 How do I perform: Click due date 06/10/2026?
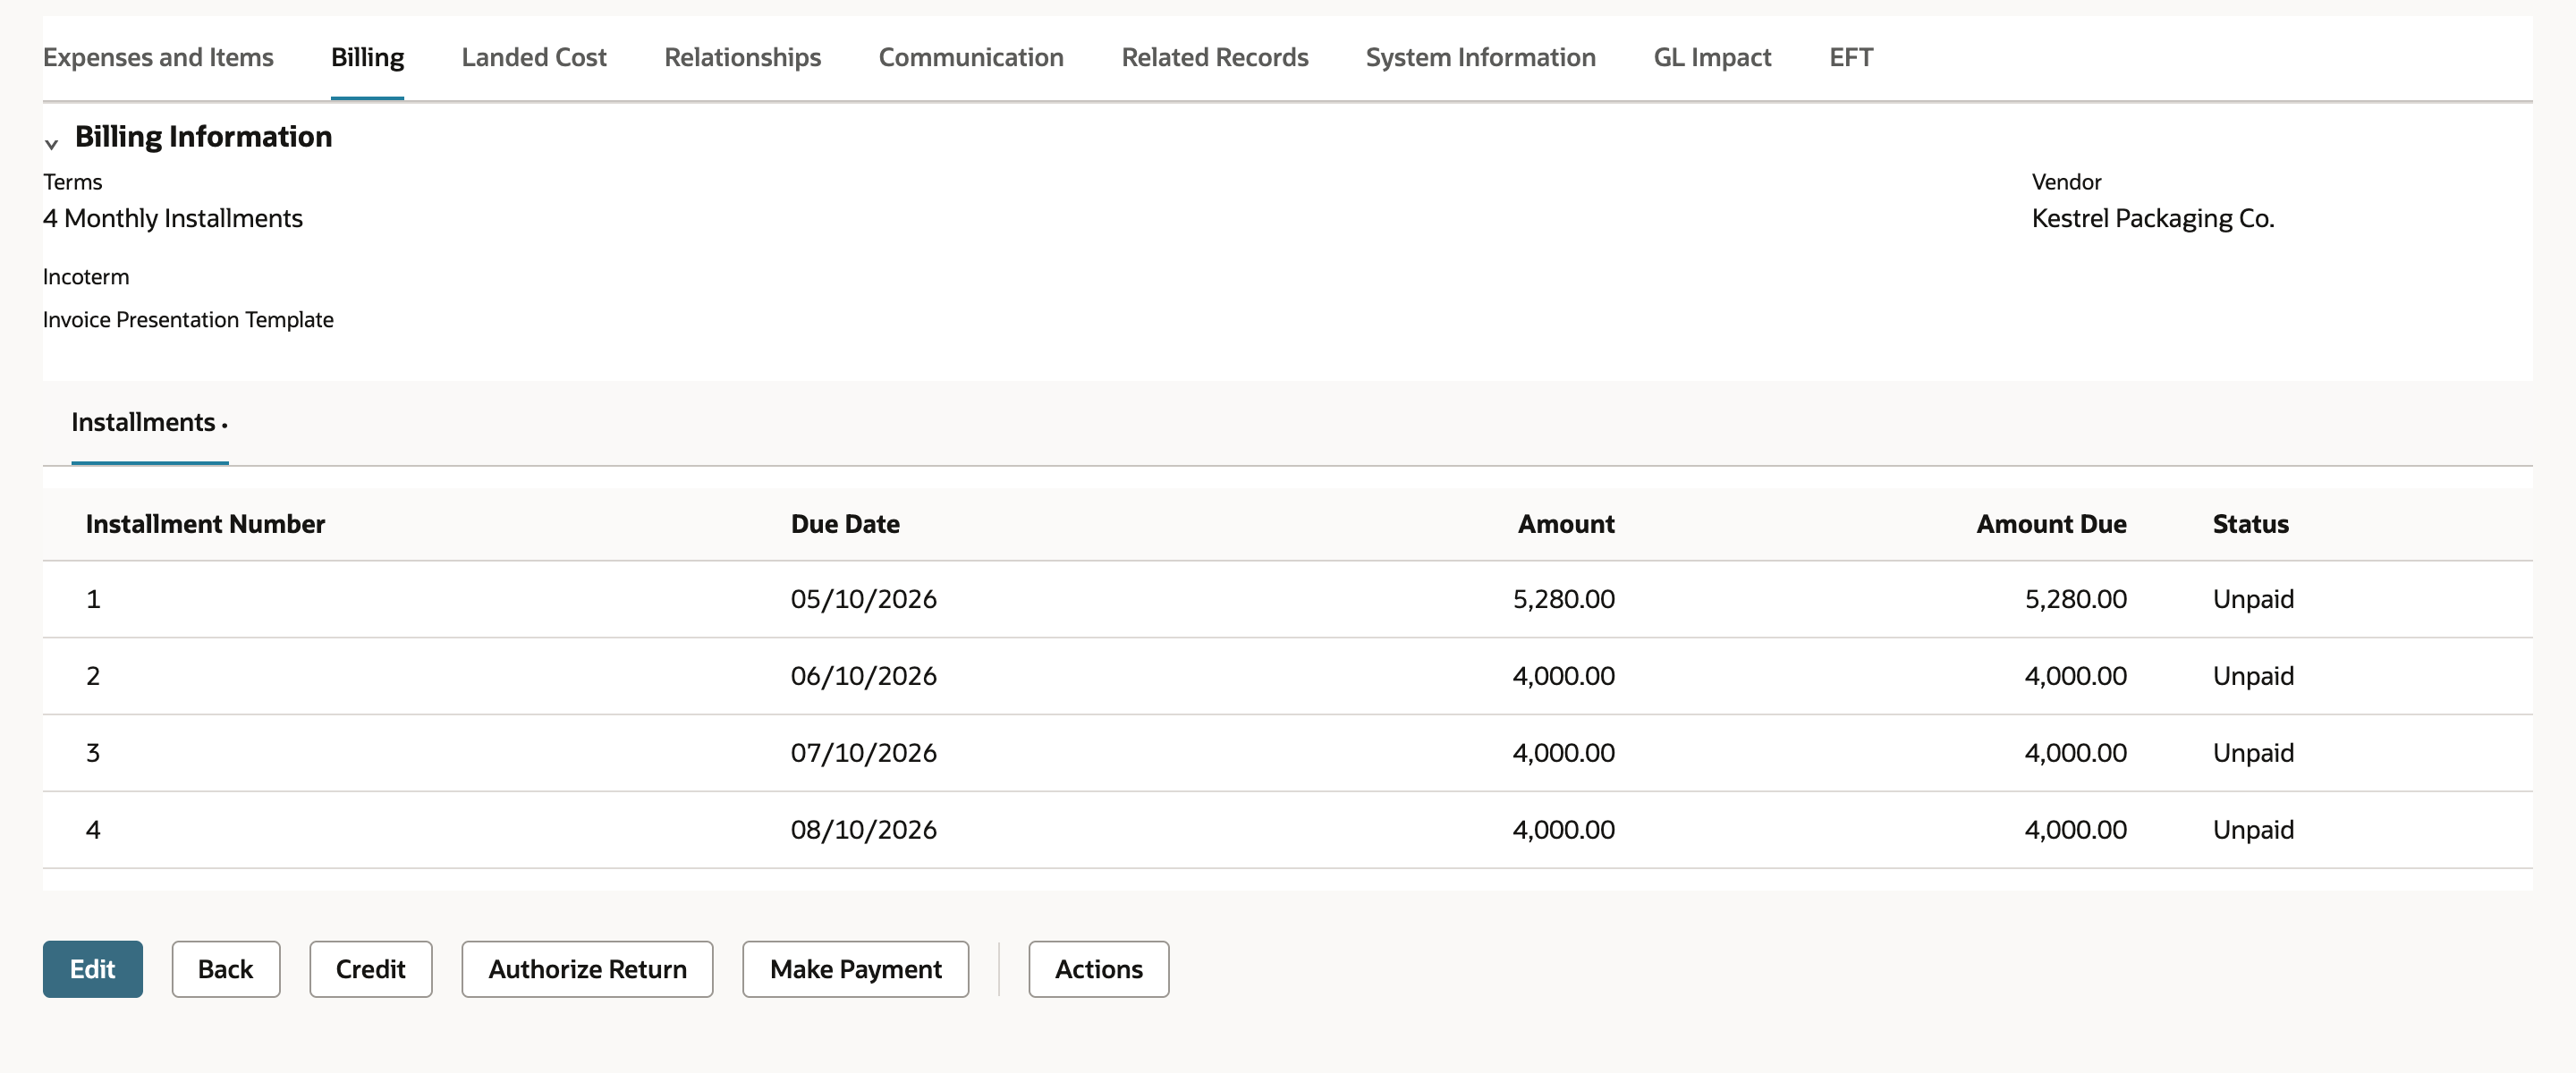click(863, 675)
